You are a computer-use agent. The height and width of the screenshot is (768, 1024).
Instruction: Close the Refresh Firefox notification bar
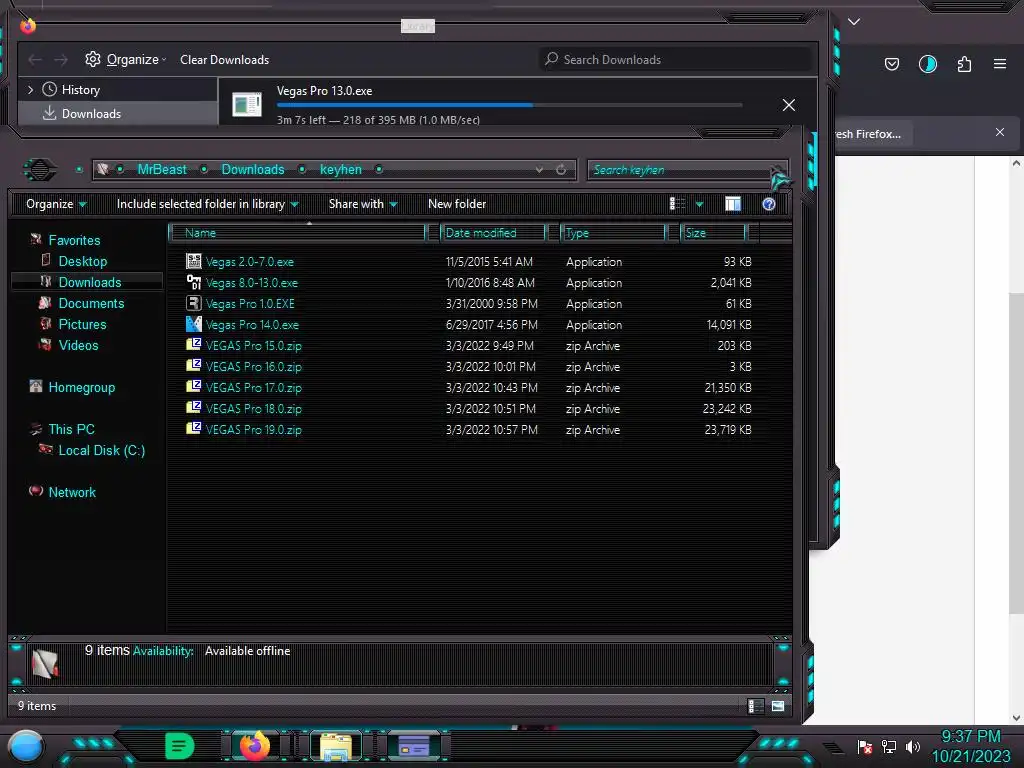[x=1000, y=132]
